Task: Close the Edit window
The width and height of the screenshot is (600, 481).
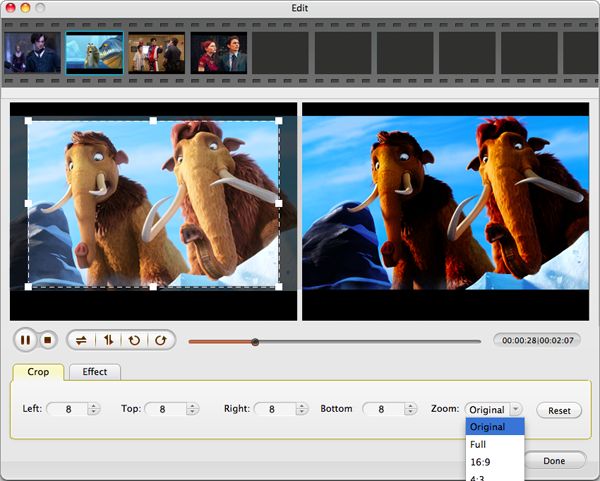Action: 10,7
